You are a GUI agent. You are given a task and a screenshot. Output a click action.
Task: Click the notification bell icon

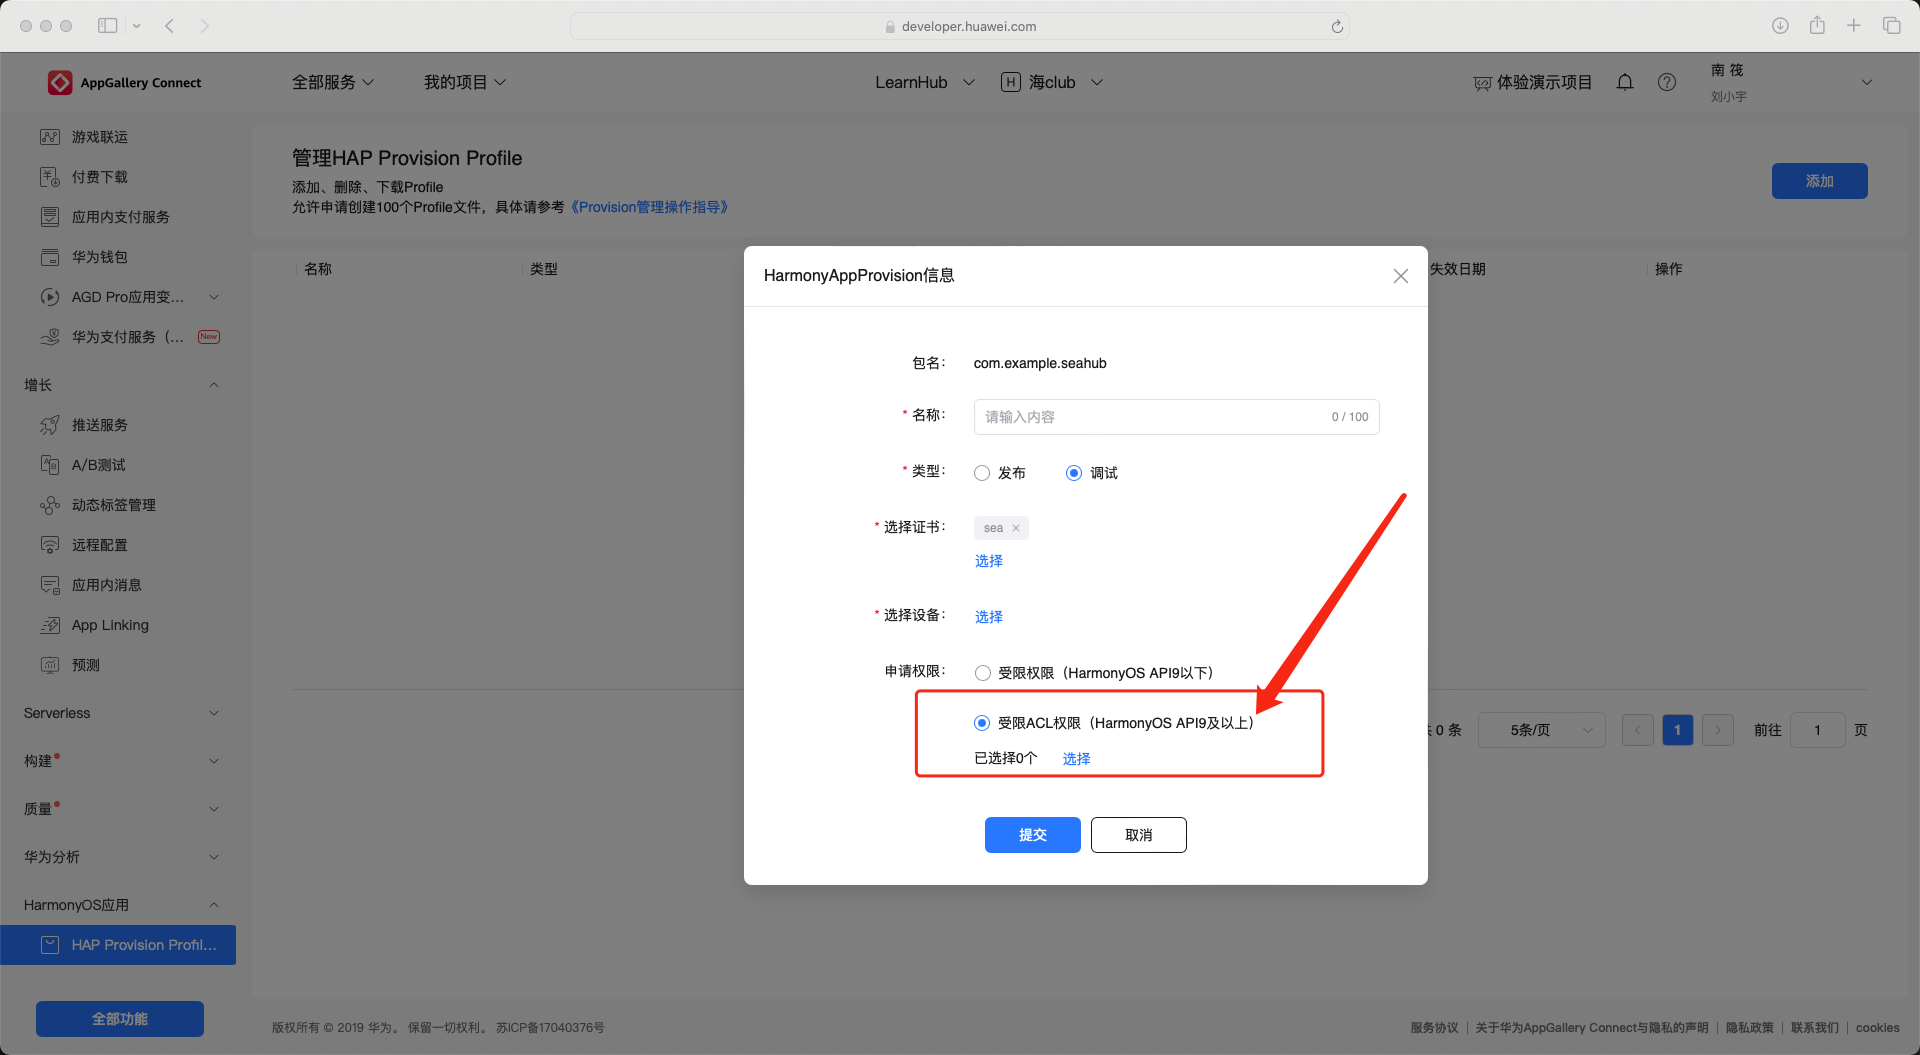tap(1625, 82)
